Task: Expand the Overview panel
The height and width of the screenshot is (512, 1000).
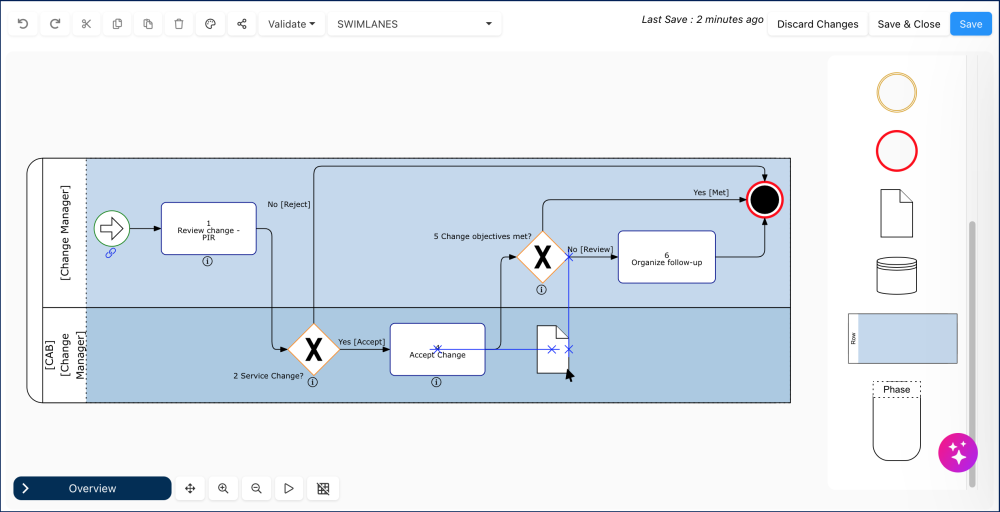Action: pyautogui.click(x=92, y=488)
